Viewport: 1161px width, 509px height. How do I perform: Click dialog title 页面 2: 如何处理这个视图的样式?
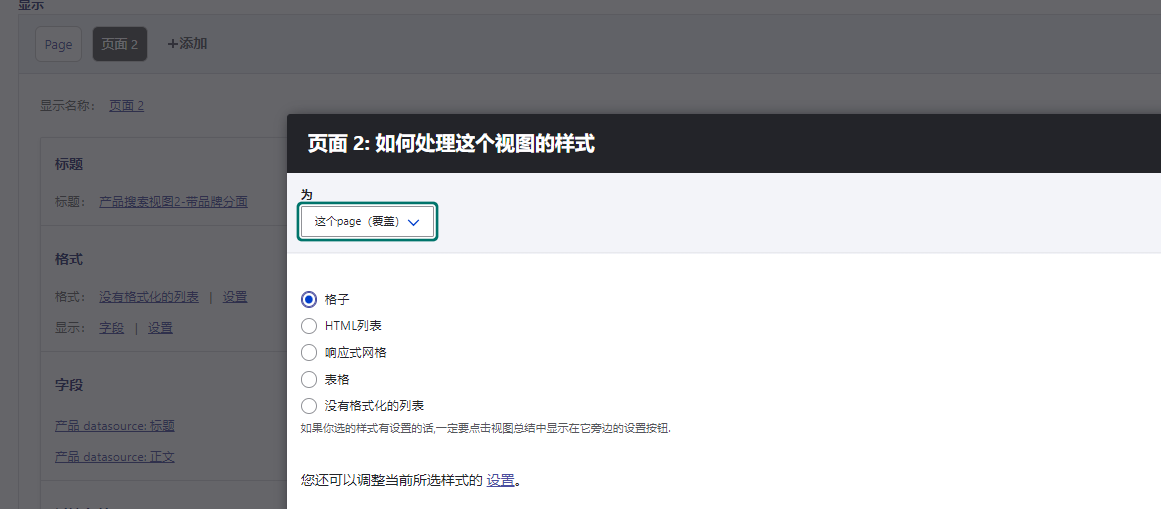click(x=451, y=144)
